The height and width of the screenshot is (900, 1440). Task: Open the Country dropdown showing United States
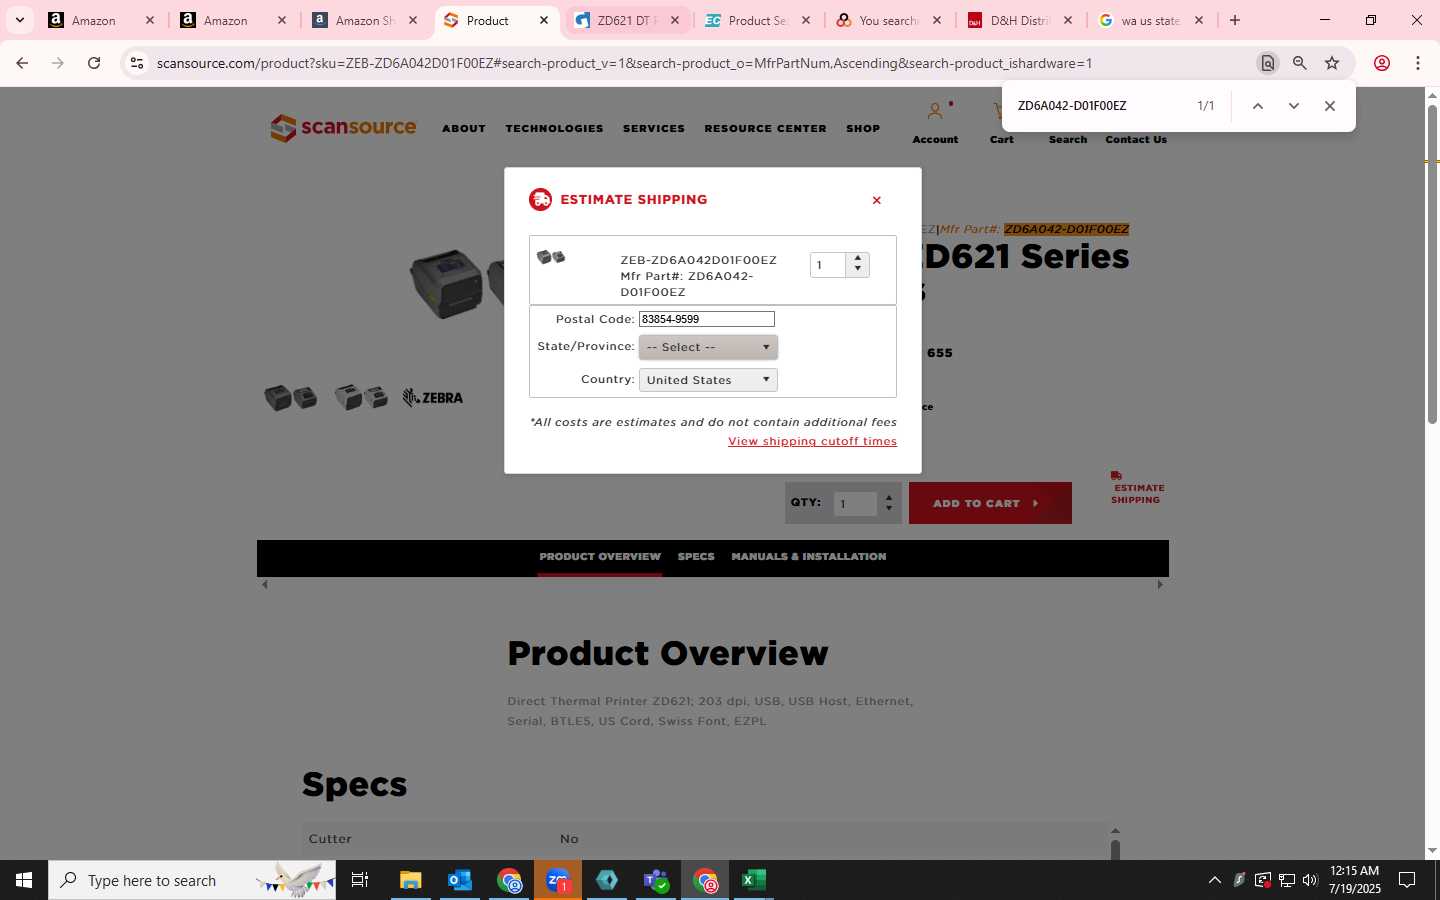(708, 380)
